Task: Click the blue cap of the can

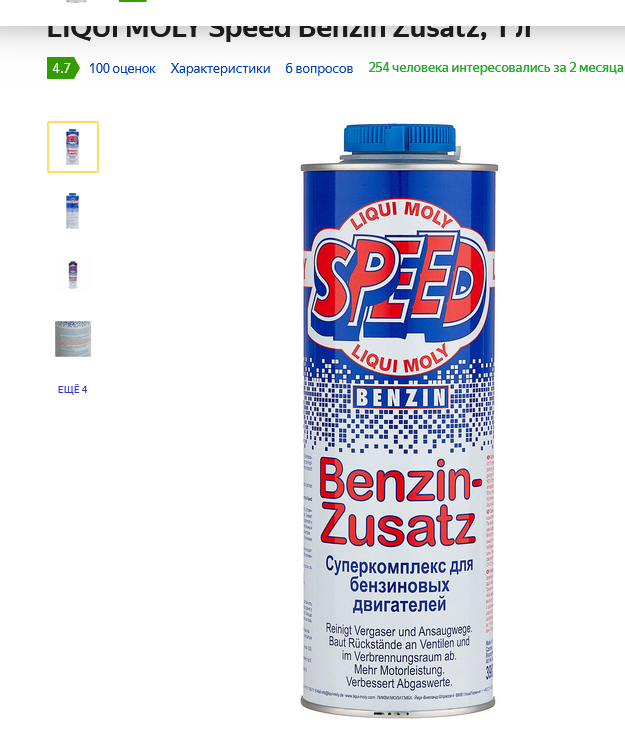Action: coord(400,140)
